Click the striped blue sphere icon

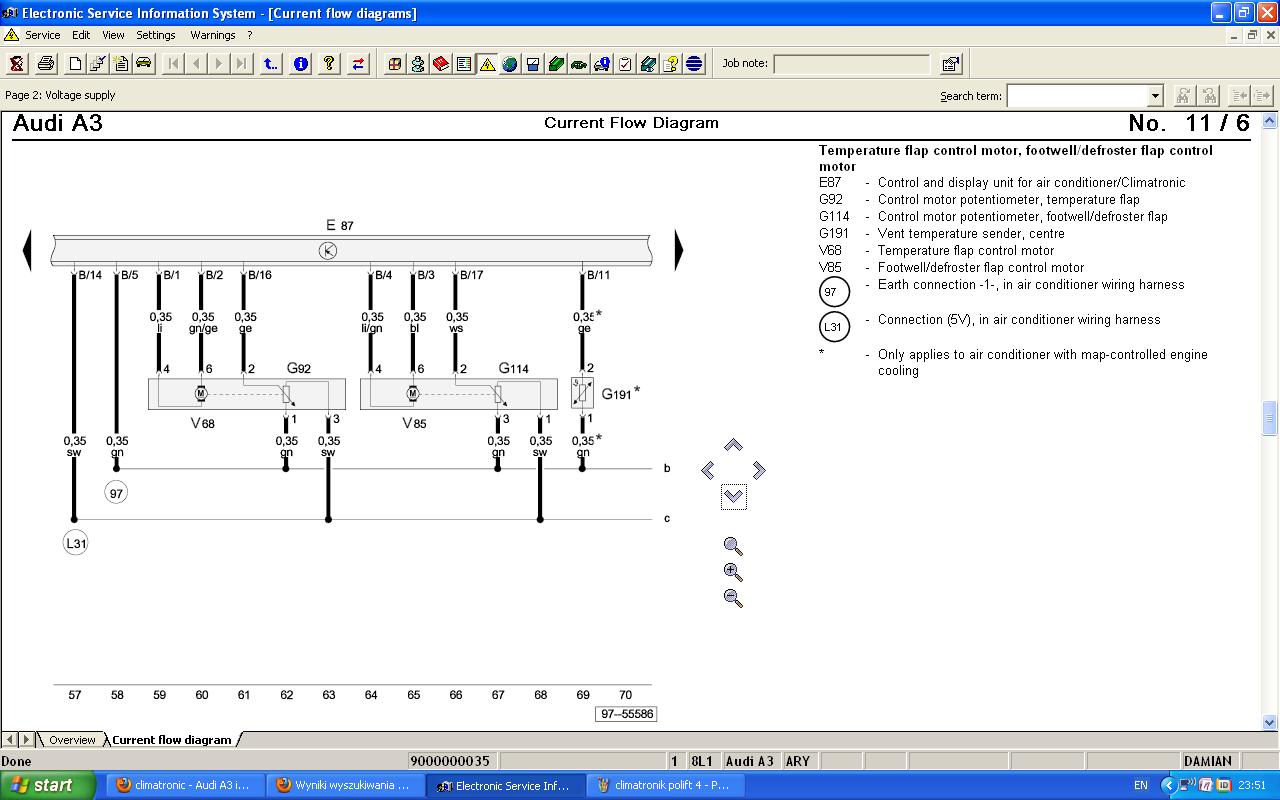tap(694, 64)
